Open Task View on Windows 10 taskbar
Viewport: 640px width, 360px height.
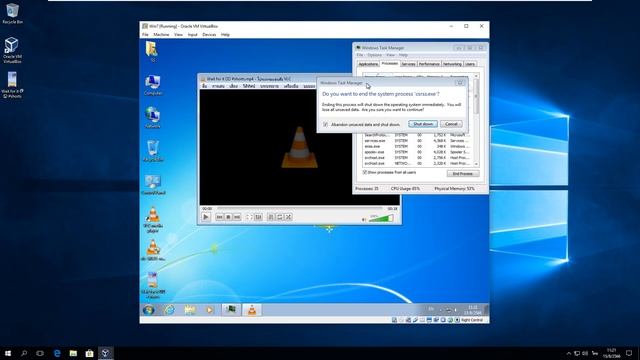(40, 353)
